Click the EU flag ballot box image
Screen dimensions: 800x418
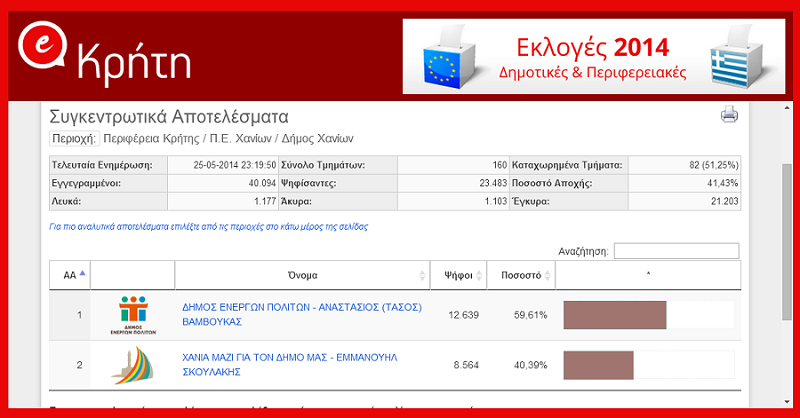455,56
